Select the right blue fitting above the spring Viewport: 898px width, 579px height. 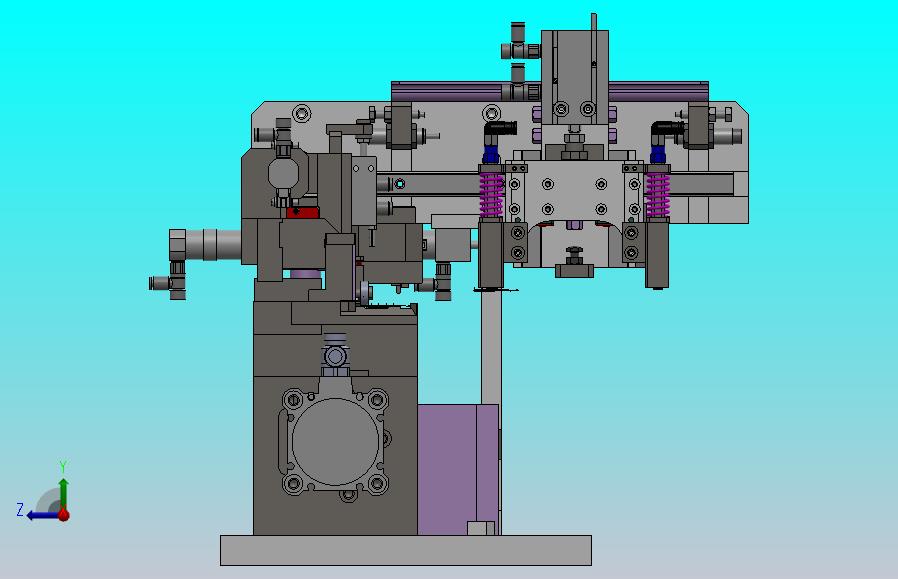click(657, 155)
